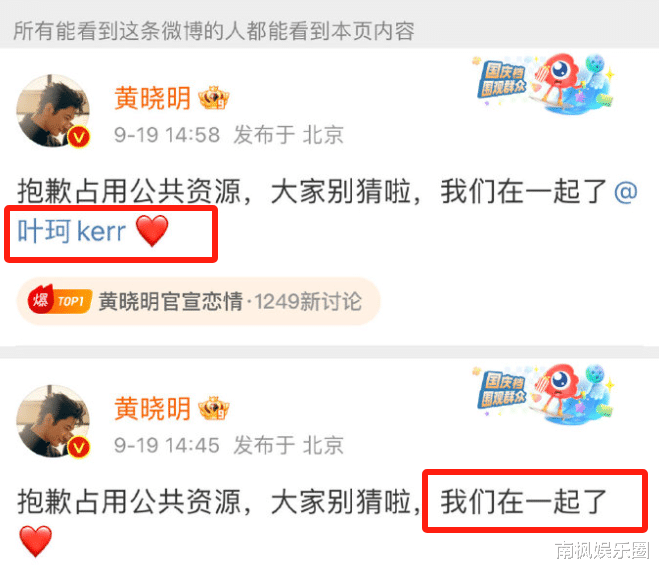Open the second post's profile avatar

click(x=53, y=421)
